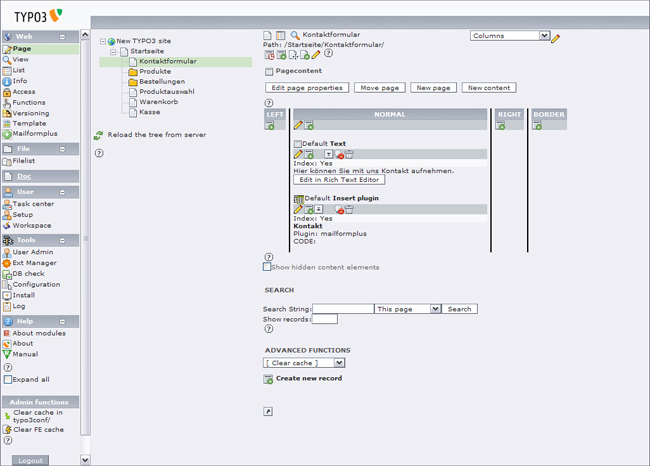Image resolution: width=650 pixels, height=466 pixels.
Task: Click the pencil edit icon next to Columns dropdown
Action: [x=556, y=38]
